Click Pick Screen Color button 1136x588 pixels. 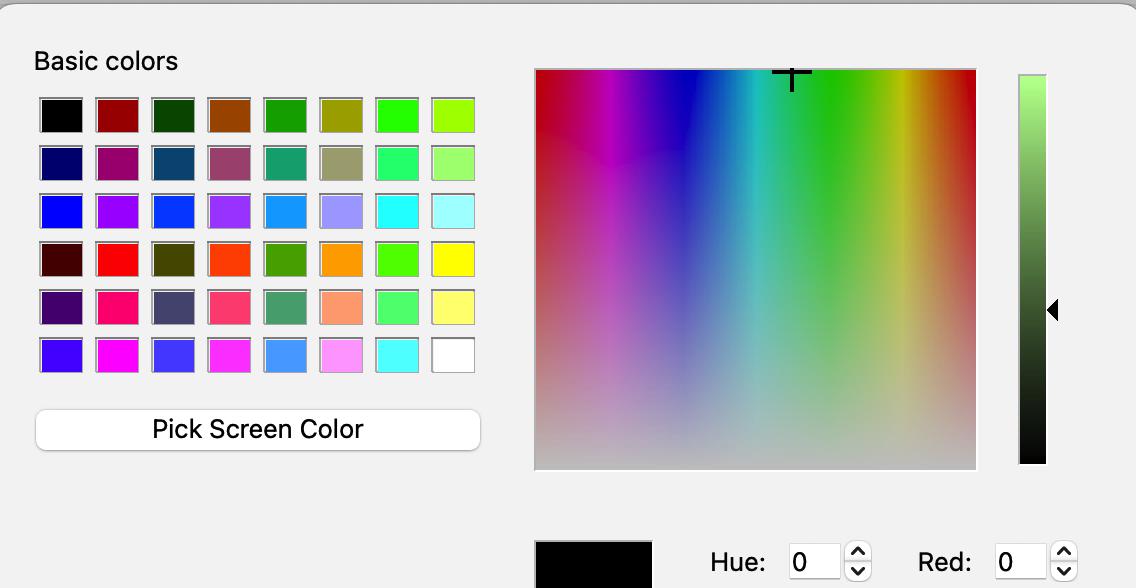[x=258, y=429]
